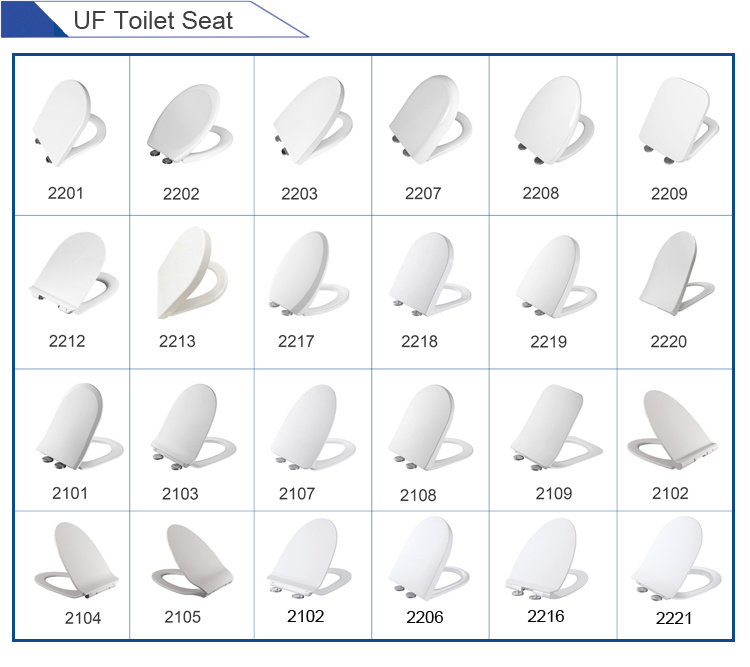Click the 2218 model number label
The width and height of the screenshot is (750, 667).
click(x=419, y=341)
